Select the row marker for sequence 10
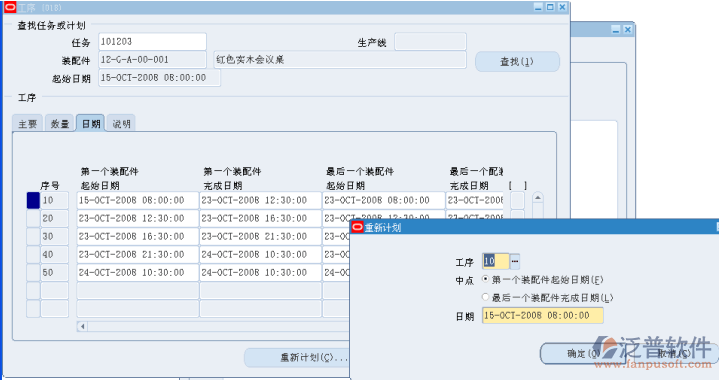The width and height of the screenshot is (722, 380). [x=33, y=200]
